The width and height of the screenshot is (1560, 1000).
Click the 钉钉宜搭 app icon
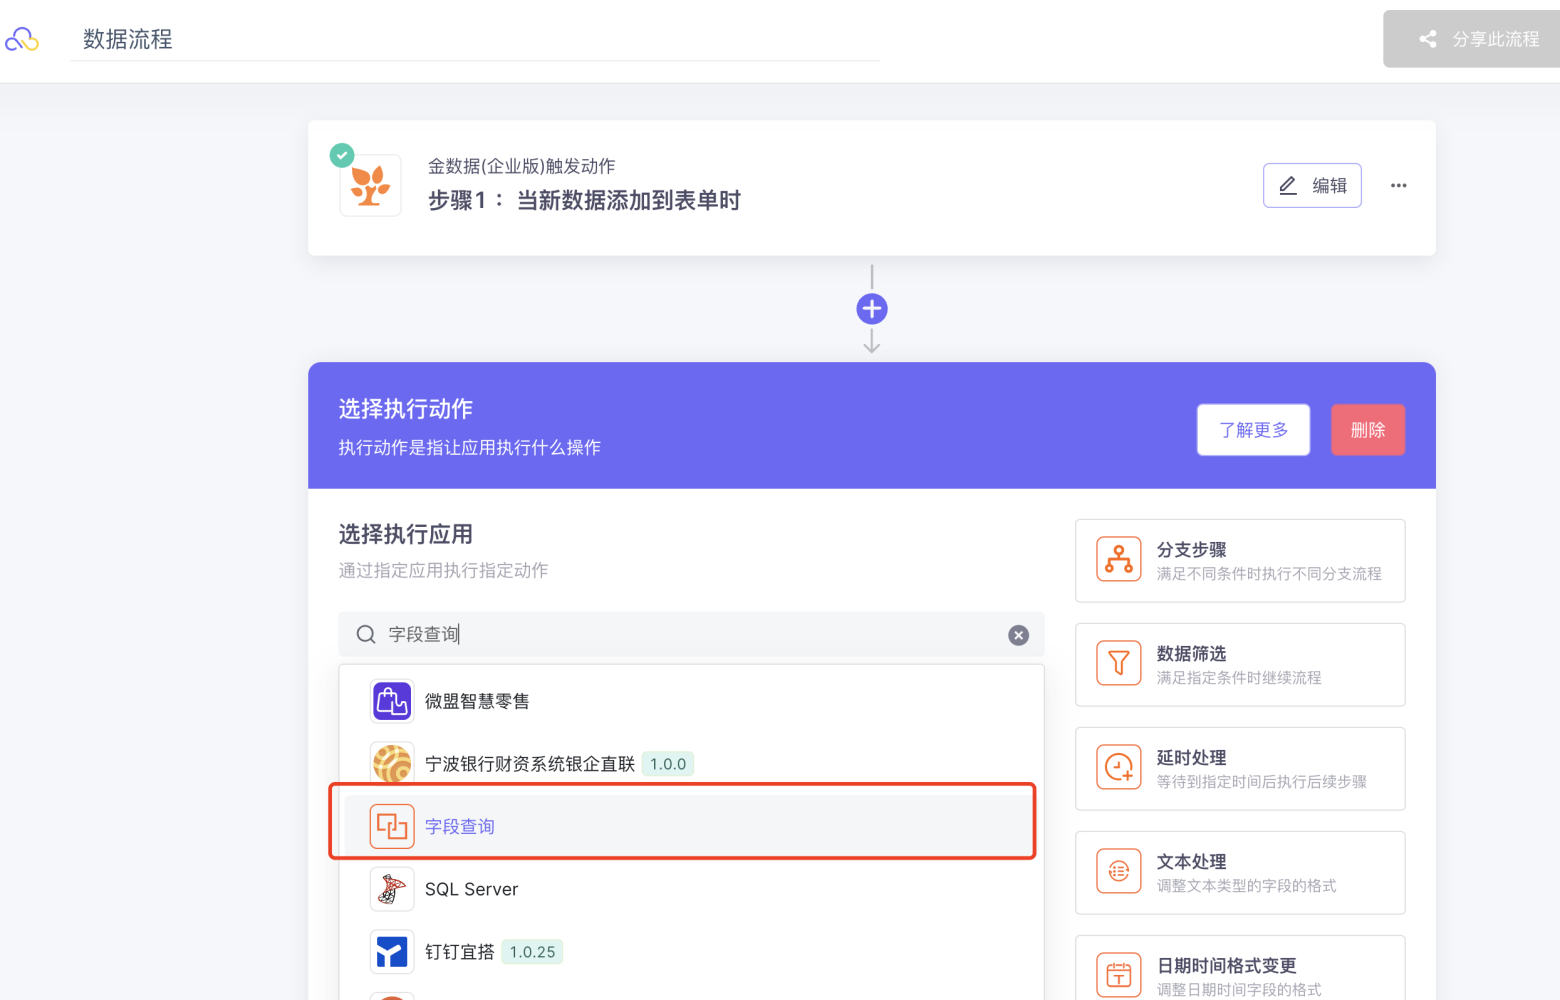click(x=392, y=952)
